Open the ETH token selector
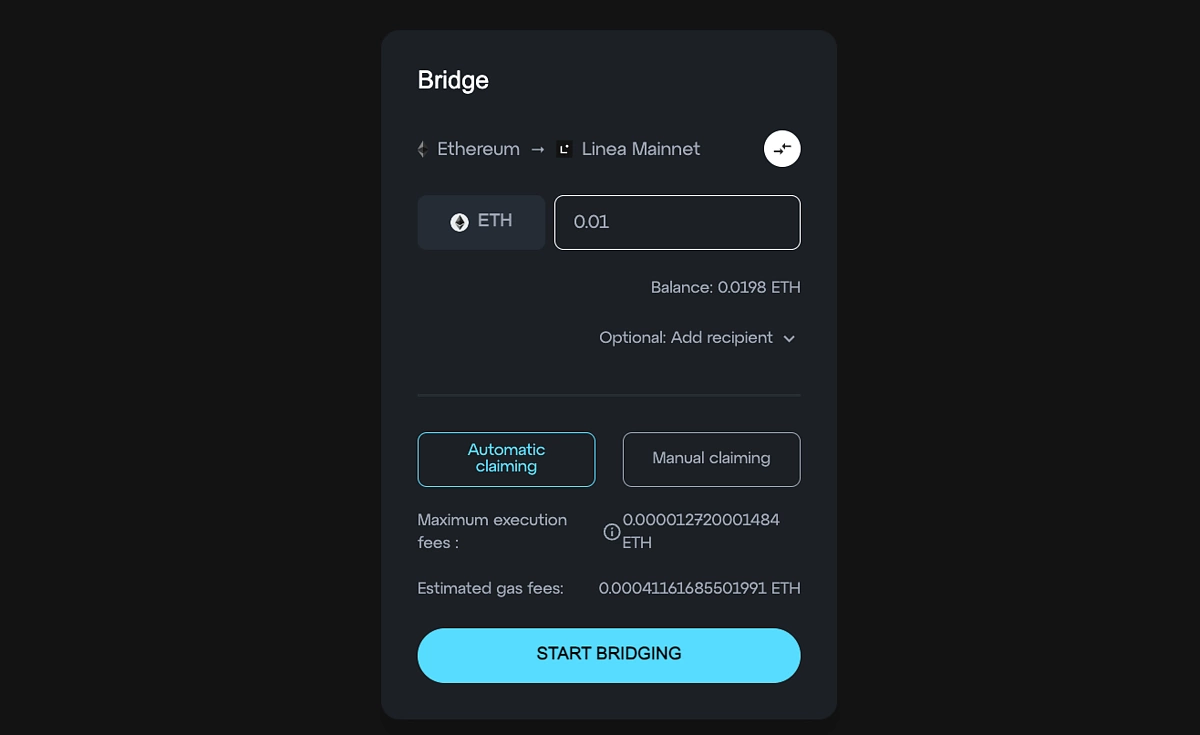 click(x=481, y=222)
